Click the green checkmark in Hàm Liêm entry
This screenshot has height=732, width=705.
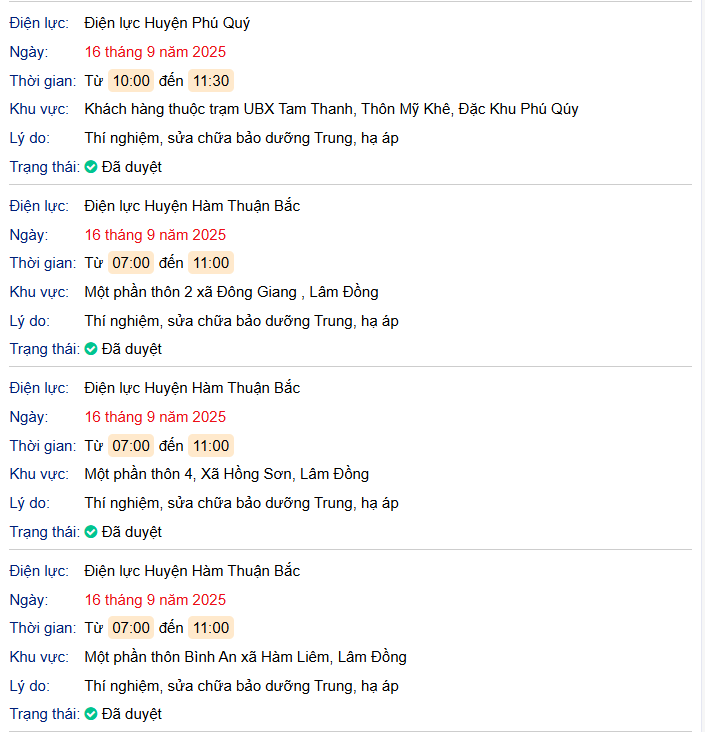(91, 714)
